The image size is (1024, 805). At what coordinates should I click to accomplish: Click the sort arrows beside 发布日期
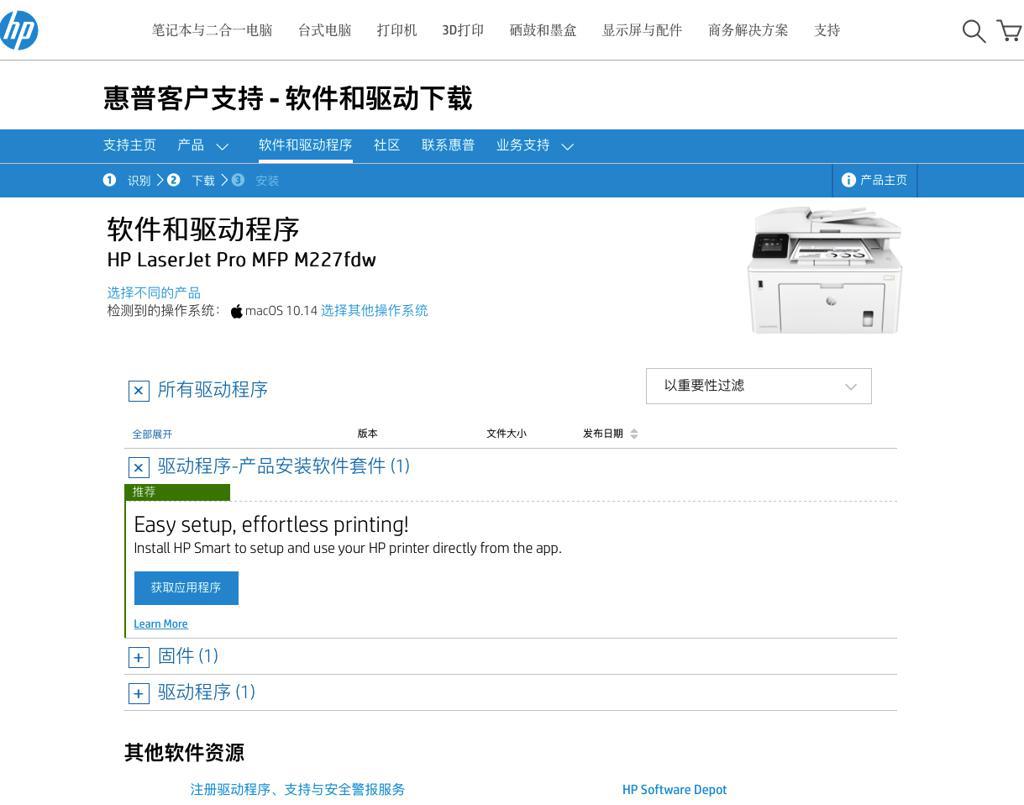pos(634,434)
